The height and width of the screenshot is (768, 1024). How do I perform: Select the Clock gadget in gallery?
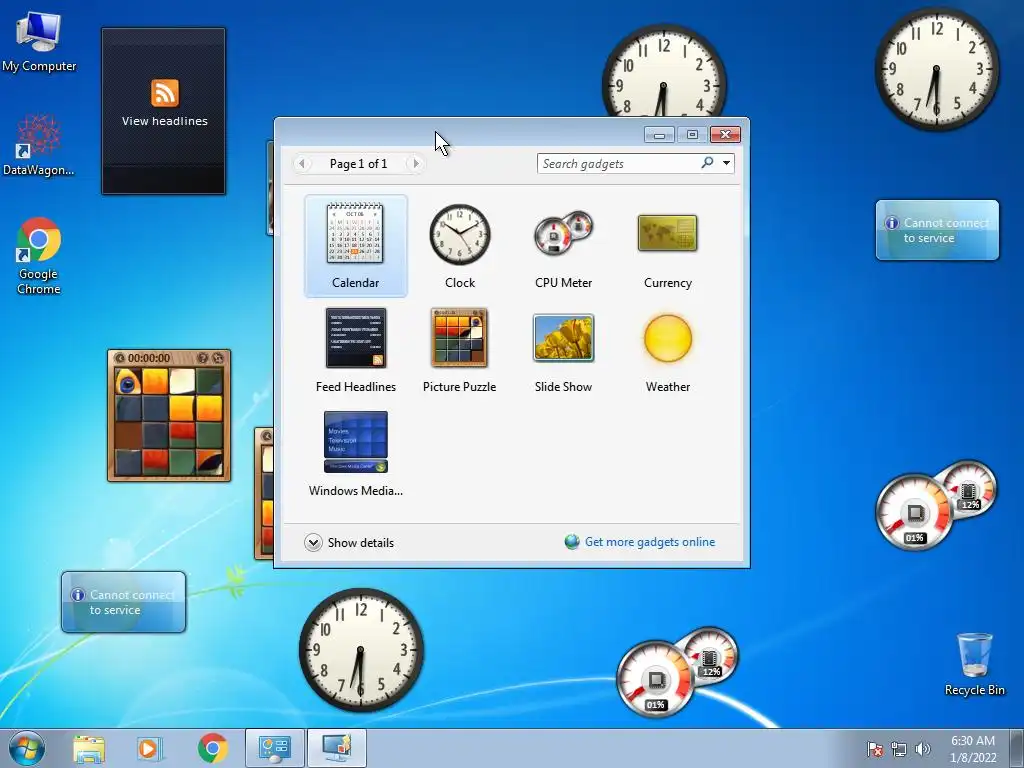click(x=460, y=234)
